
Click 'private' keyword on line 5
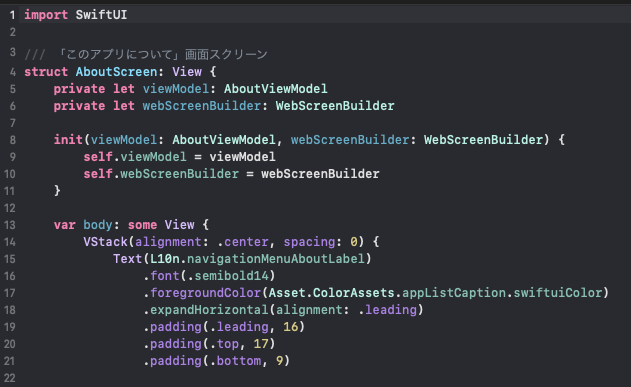pyautogui.click(x=79, y=89)
